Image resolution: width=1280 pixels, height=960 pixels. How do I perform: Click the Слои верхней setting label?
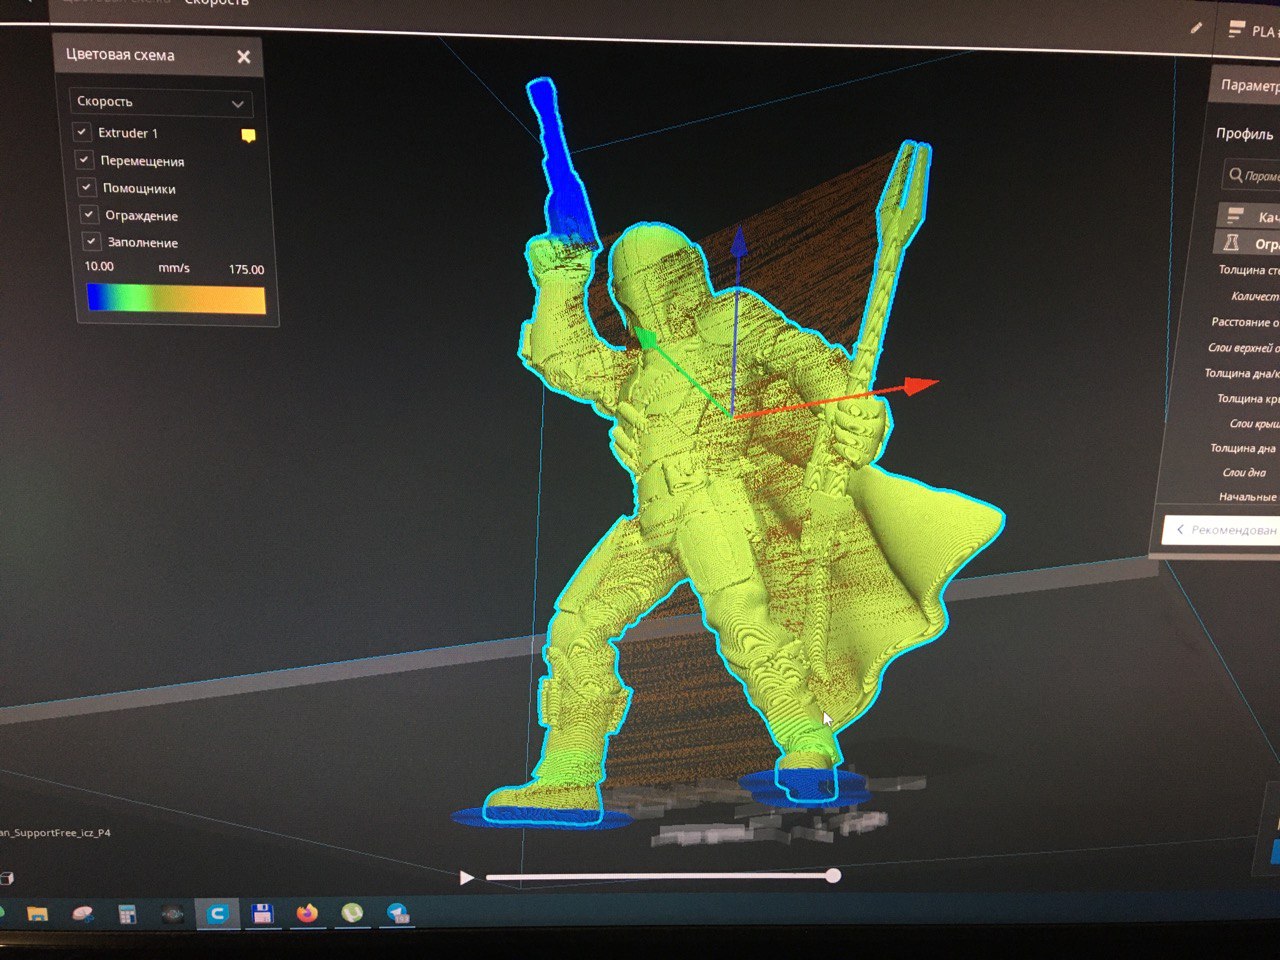pyautogui.click(x=1242, y=348)
